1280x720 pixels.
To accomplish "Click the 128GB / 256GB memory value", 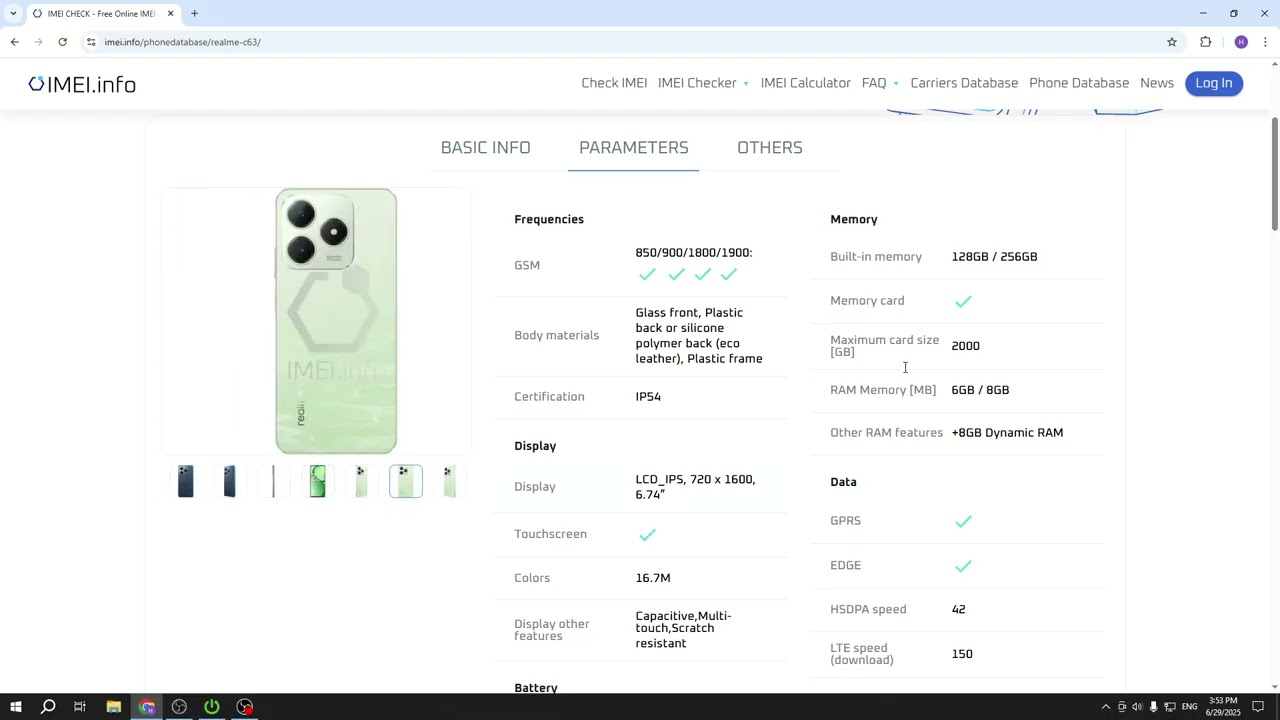I will click(994, 257).
